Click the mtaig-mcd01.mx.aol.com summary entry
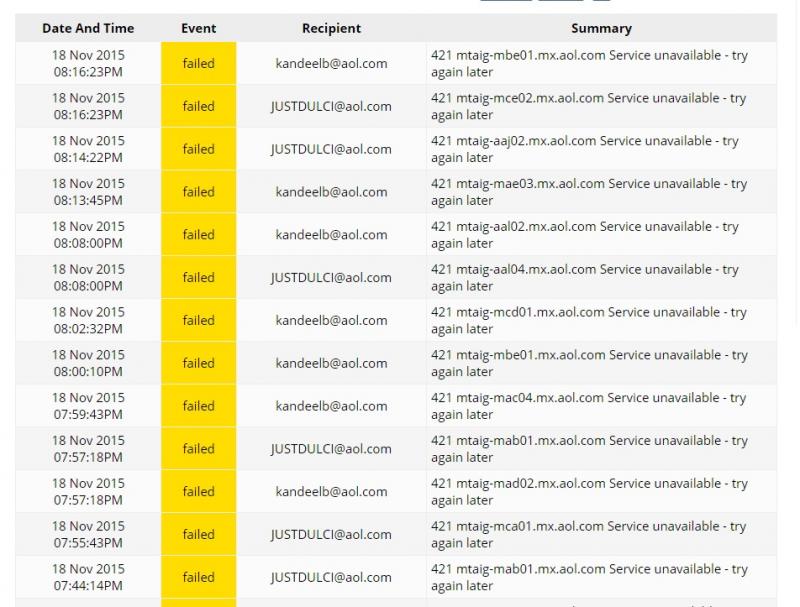This screenshot has height=607, width=800. (588, 320)
